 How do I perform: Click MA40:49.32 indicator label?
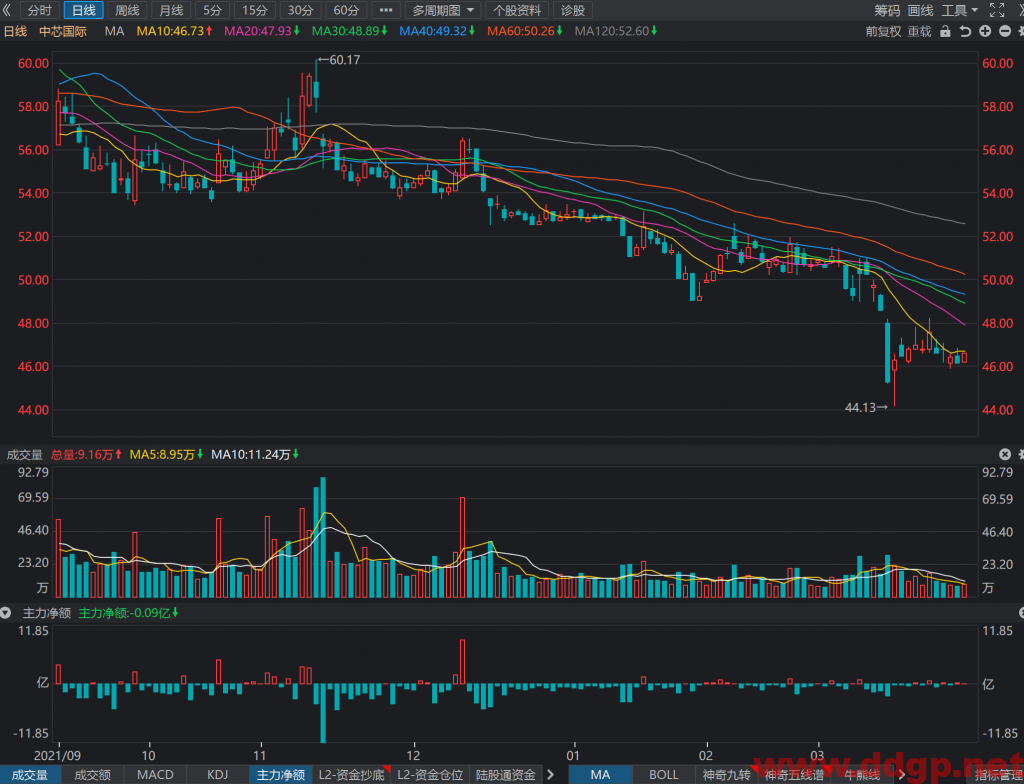click(x=437, y=31)
